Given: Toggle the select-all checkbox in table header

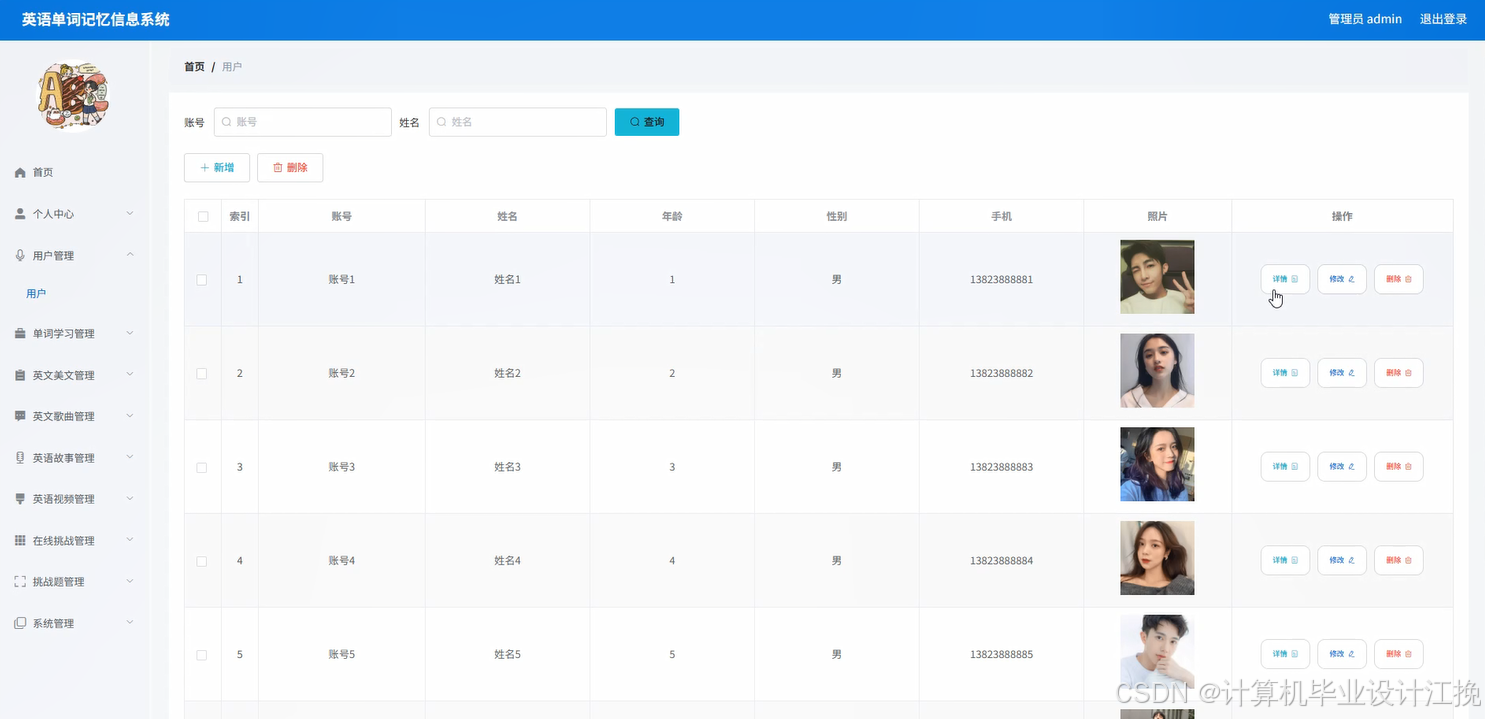Looking at the screenshot, I should [x=203, y=216].
